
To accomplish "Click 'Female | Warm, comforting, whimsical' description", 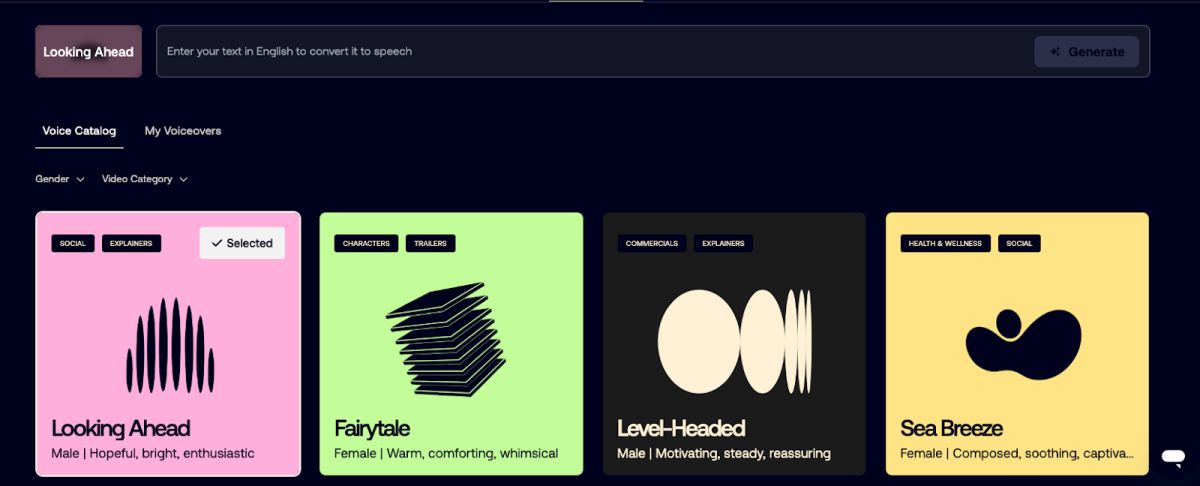I will tap(446, 453).
